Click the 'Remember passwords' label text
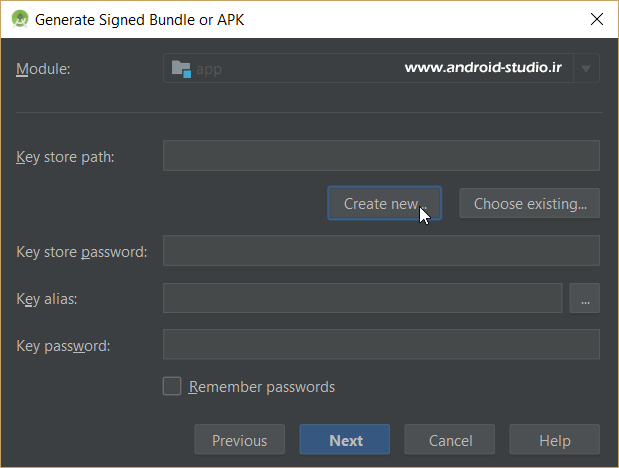 [x=261, y=387]
